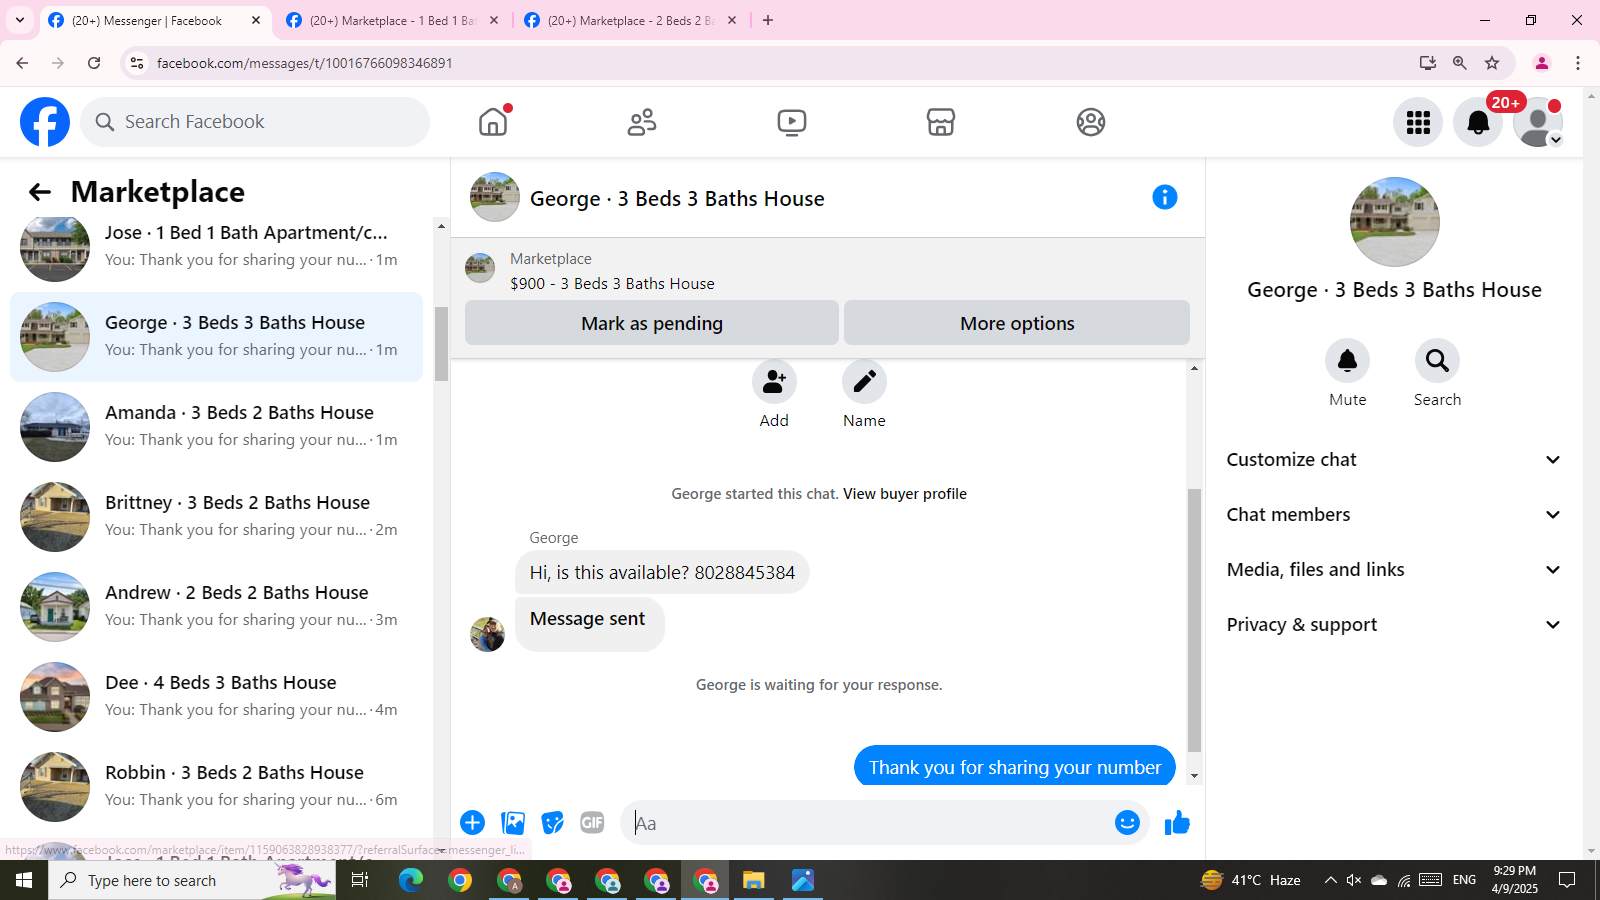Image resolution: width=1600 pixels, height=900 pixels.
Task: Click the message input field
Action: click(x=870, y=823)
